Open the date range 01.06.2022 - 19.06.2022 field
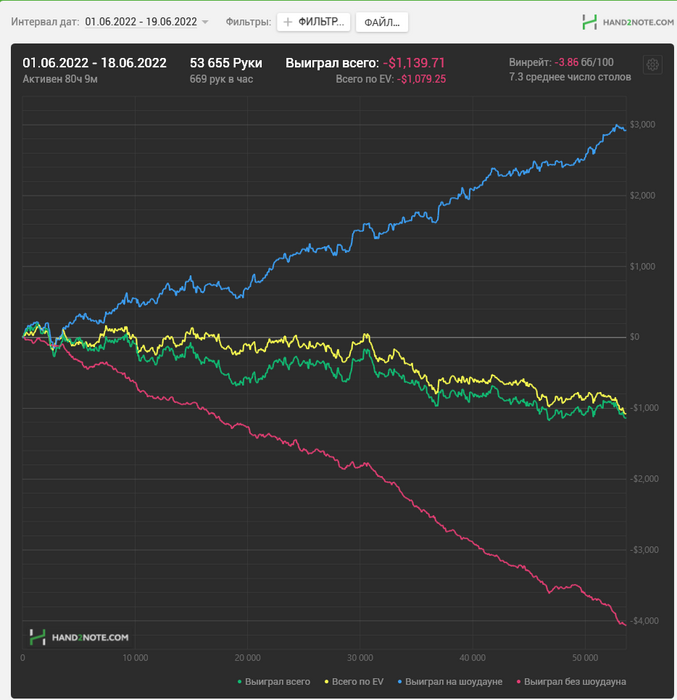The image size is (677, 700). tap(141, 22)
